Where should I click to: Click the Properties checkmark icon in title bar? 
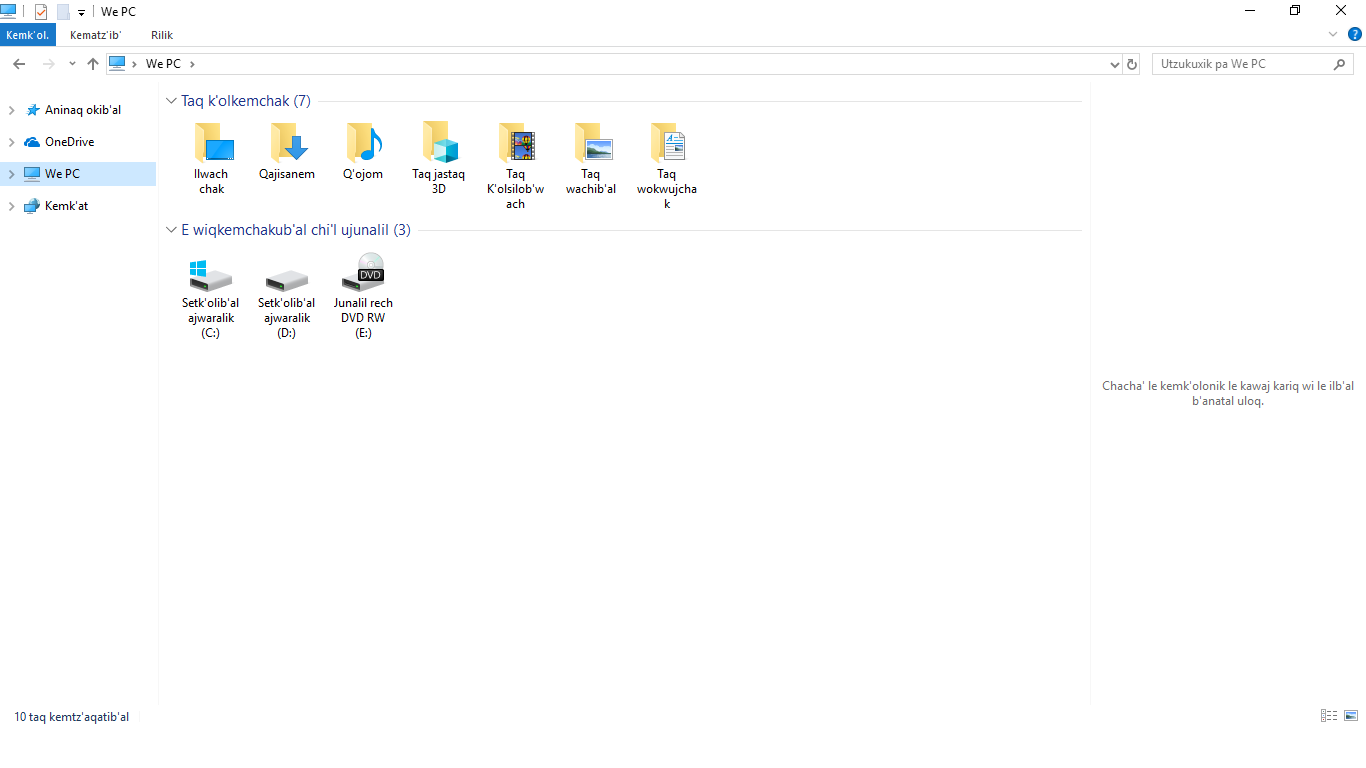coord(41,12)
